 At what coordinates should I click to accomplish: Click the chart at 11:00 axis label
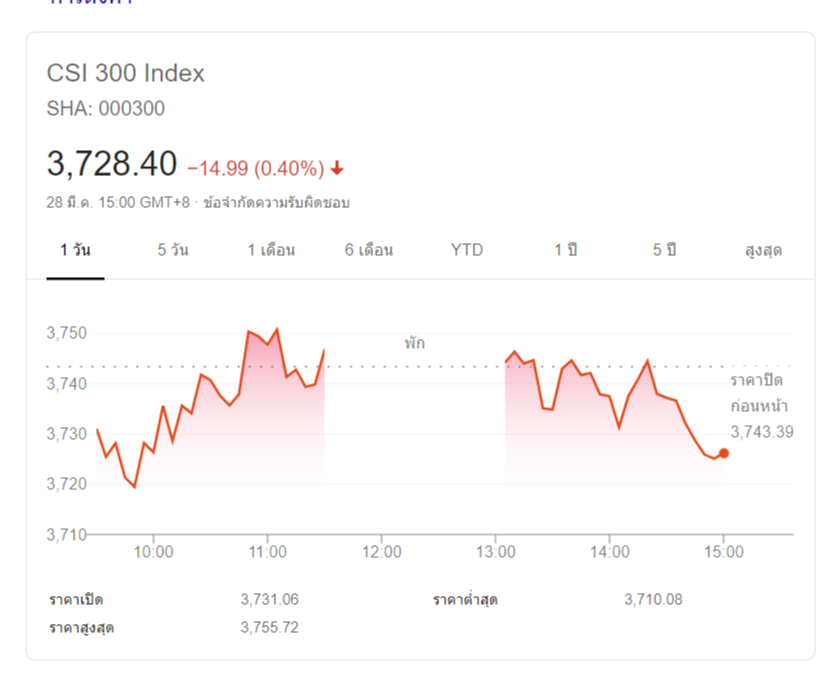267,552
